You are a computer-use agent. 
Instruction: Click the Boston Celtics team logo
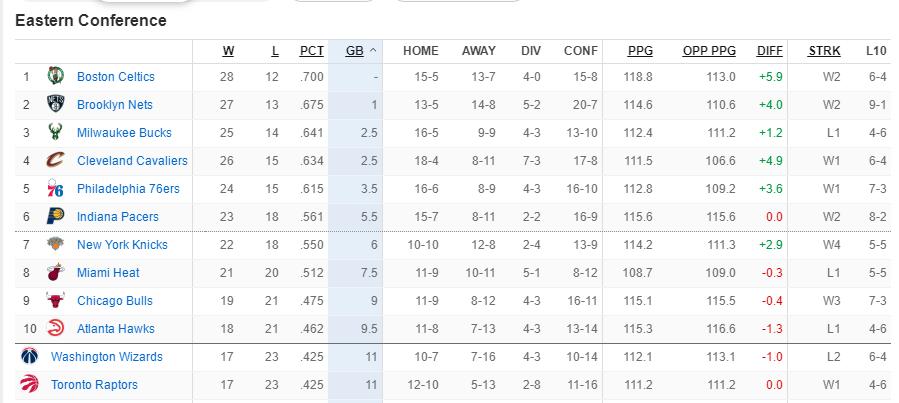coord(55,77)
